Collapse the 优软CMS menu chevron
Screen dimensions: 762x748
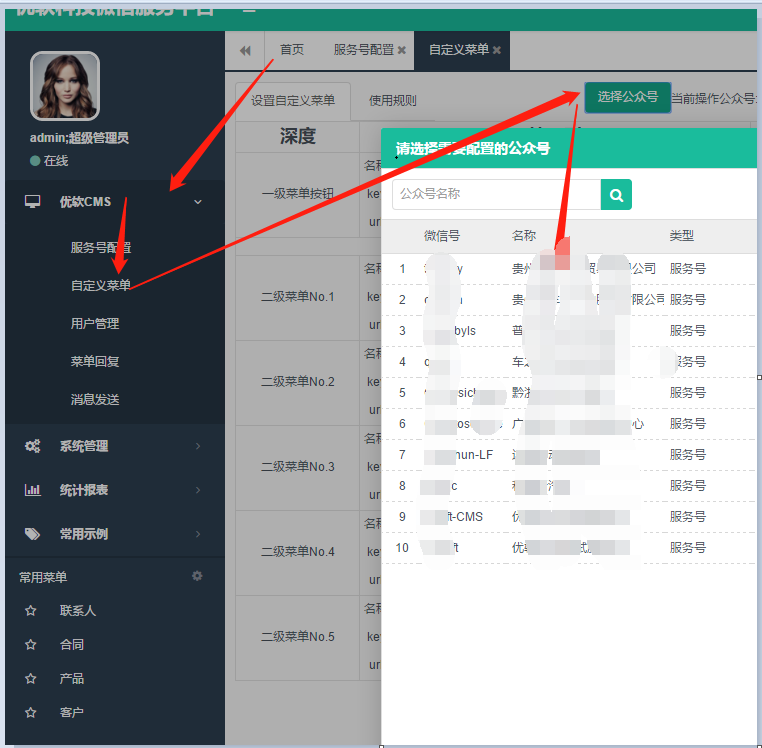198,202
